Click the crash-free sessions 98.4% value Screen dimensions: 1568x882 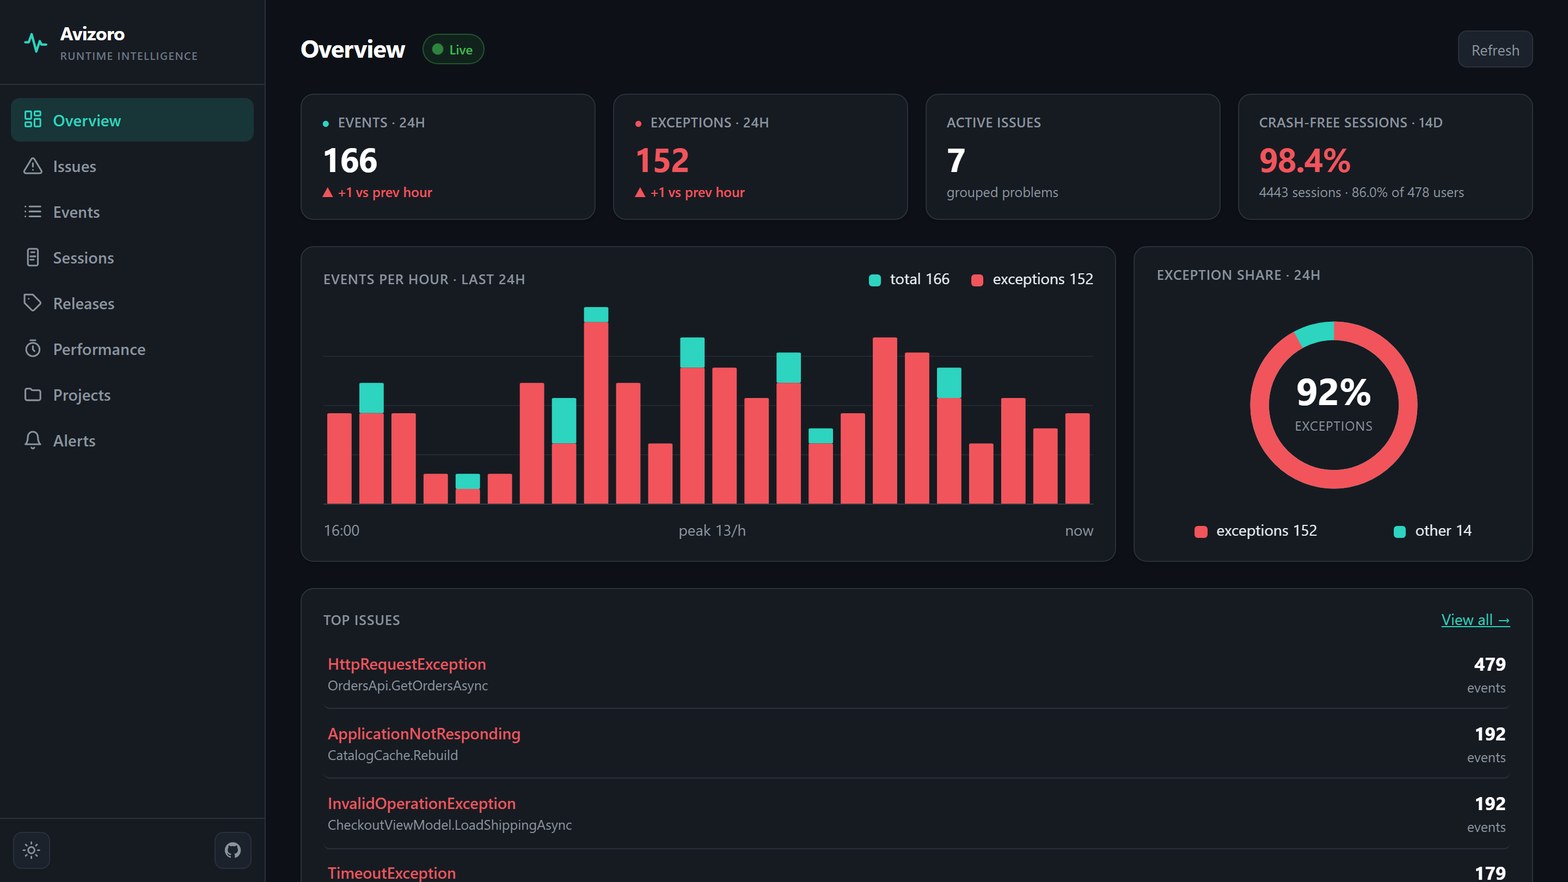(x=1304, y=160)
